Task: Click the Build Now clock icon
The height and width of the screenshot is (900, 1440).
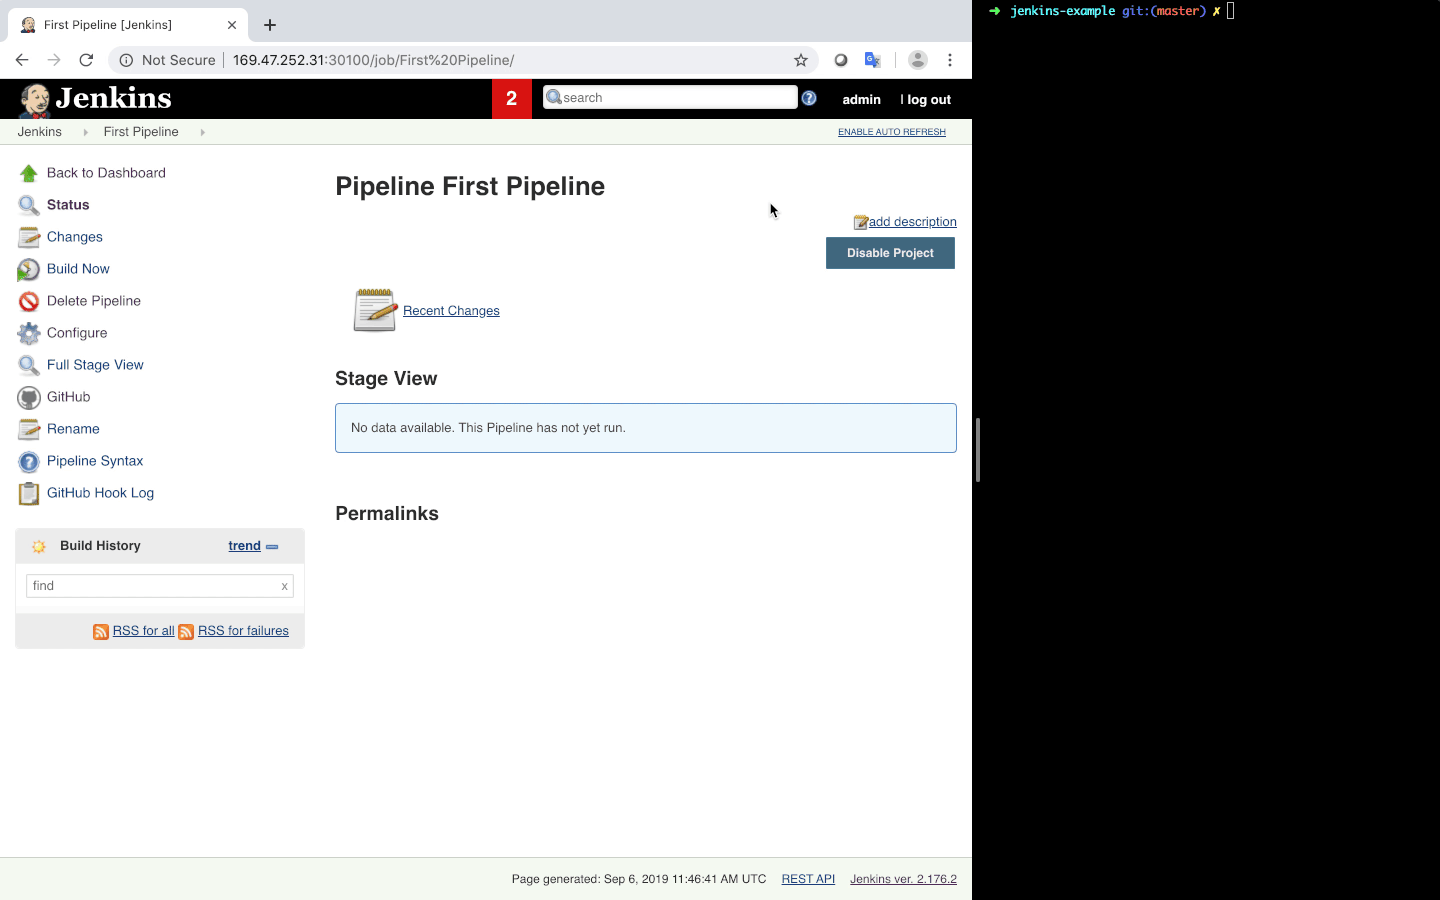Action: point(29,269)
